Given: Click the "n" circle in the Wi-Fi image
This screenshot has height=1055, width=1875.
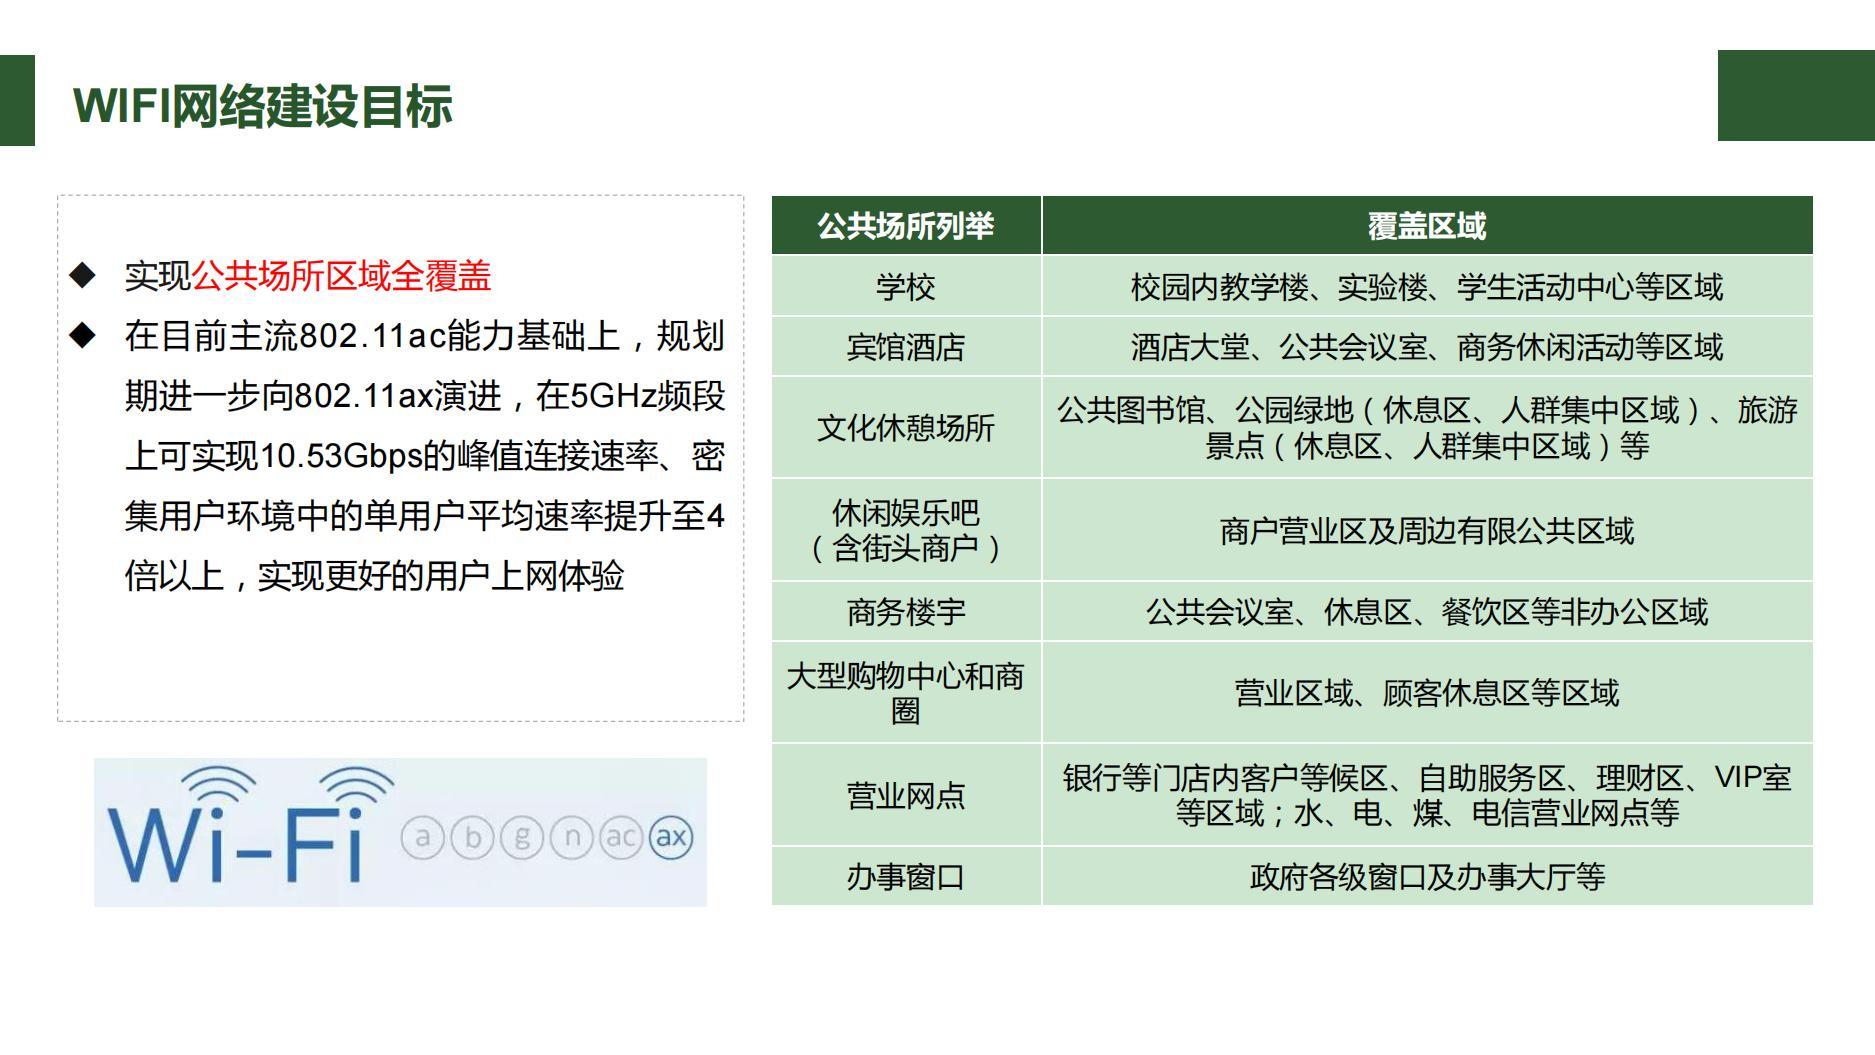Looking at the screenshot, I should (x=571, y=837).
